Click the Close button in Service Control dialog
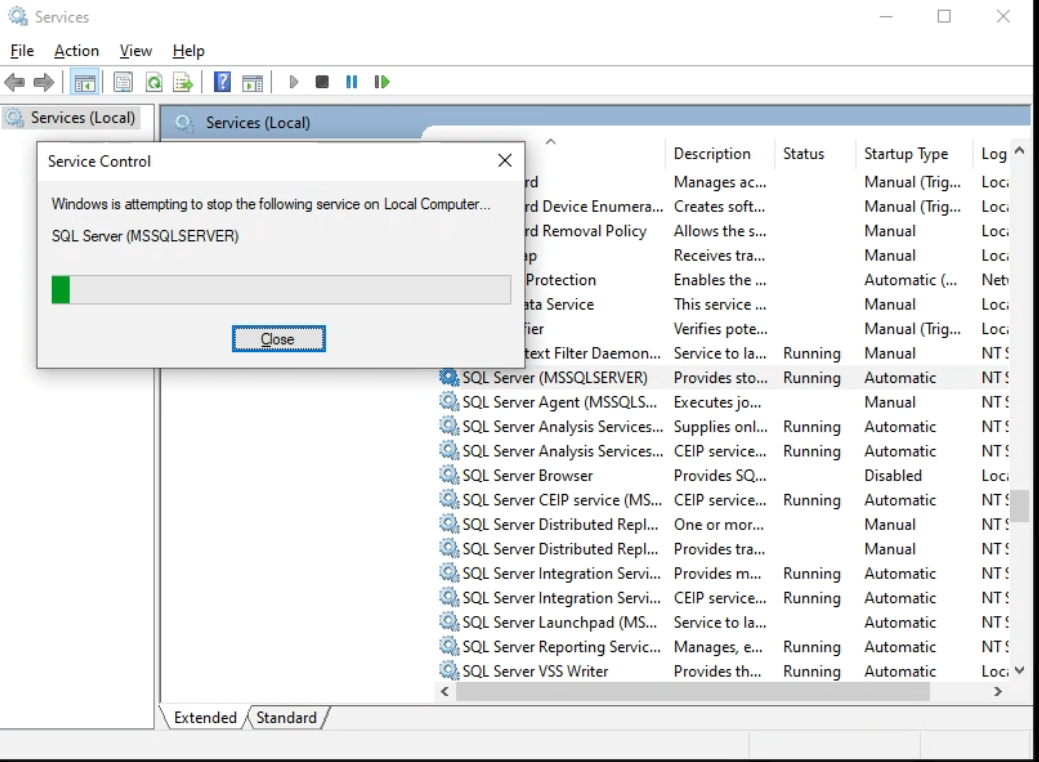The height and width of the screenshot is (762, 1039). (x=278, y=339)
